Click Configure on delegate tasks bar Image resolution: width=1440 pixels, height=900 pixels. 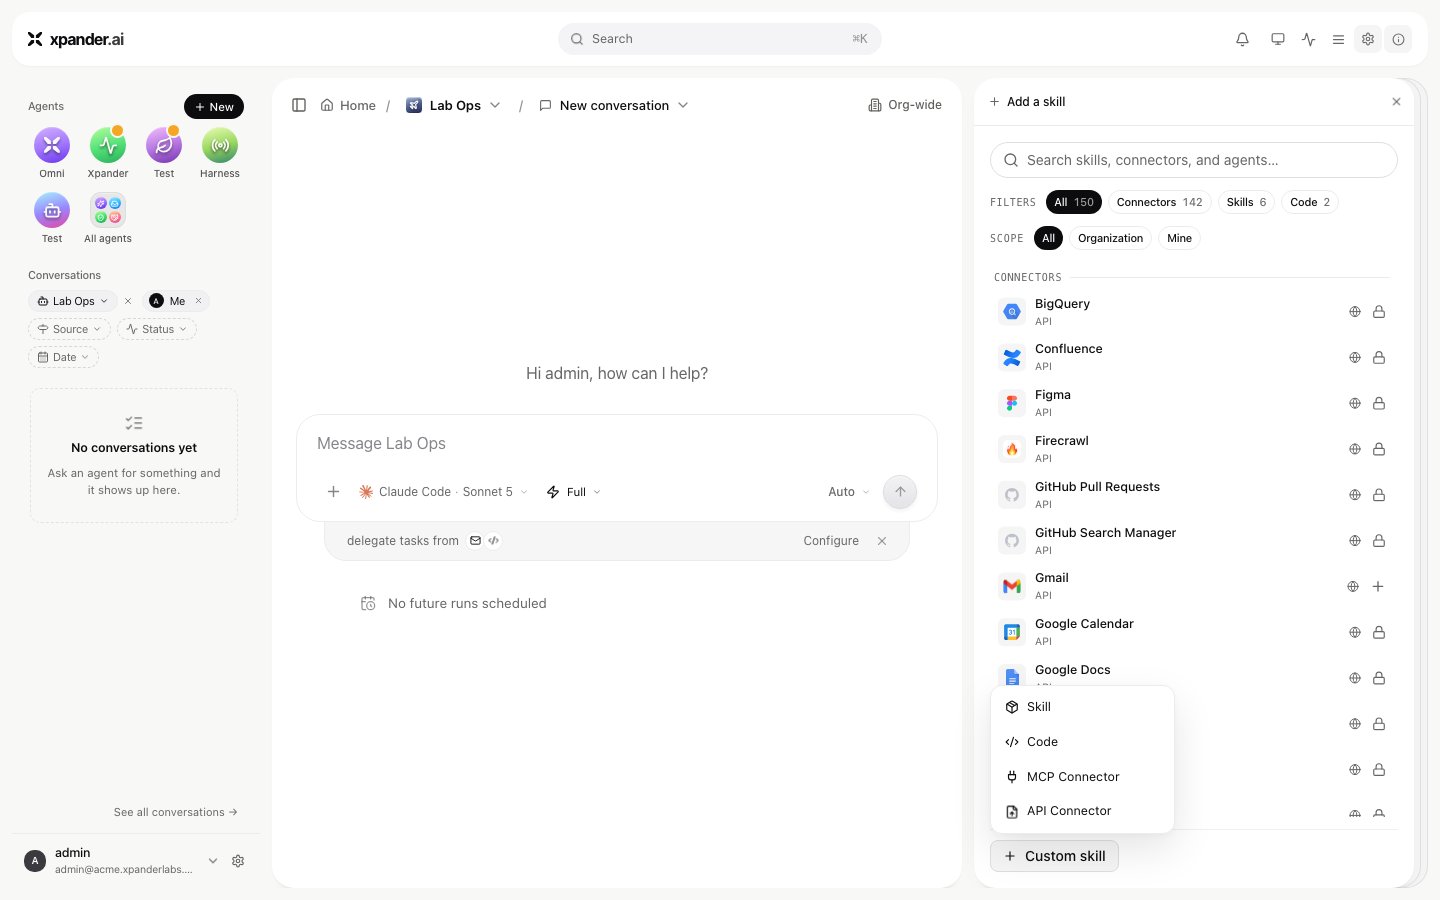pyautogui.click(x=831, y=541)
